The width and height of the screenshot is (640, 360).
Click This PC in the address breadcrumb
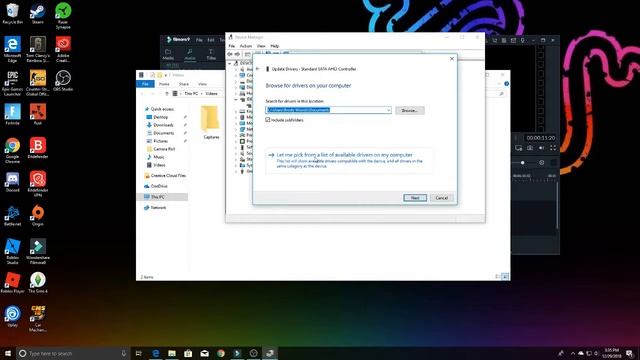click(191, 94)
